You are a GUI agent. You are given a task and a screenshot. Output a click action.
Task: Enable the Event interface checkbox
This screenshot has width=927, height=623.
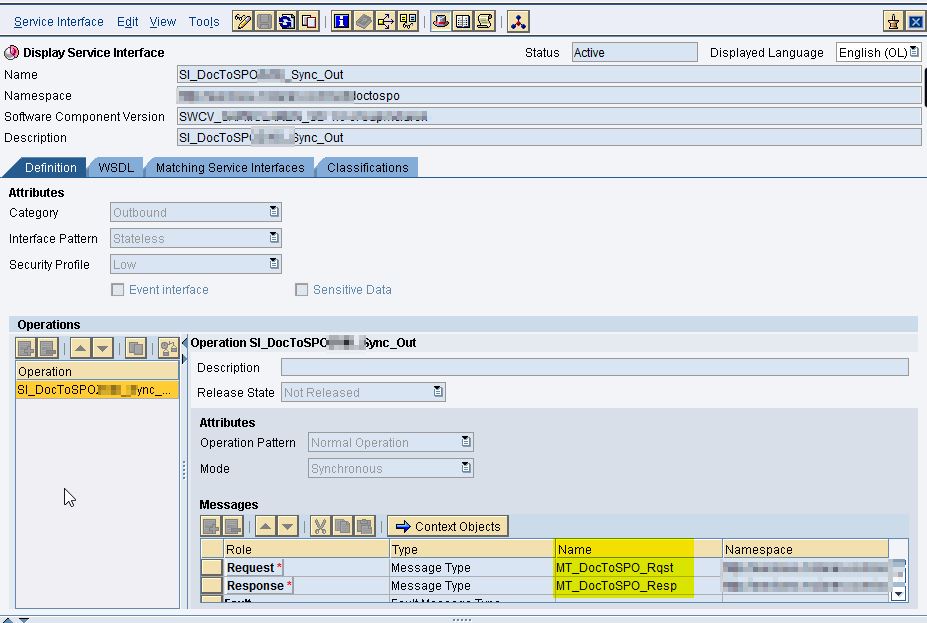coord(117,289)
